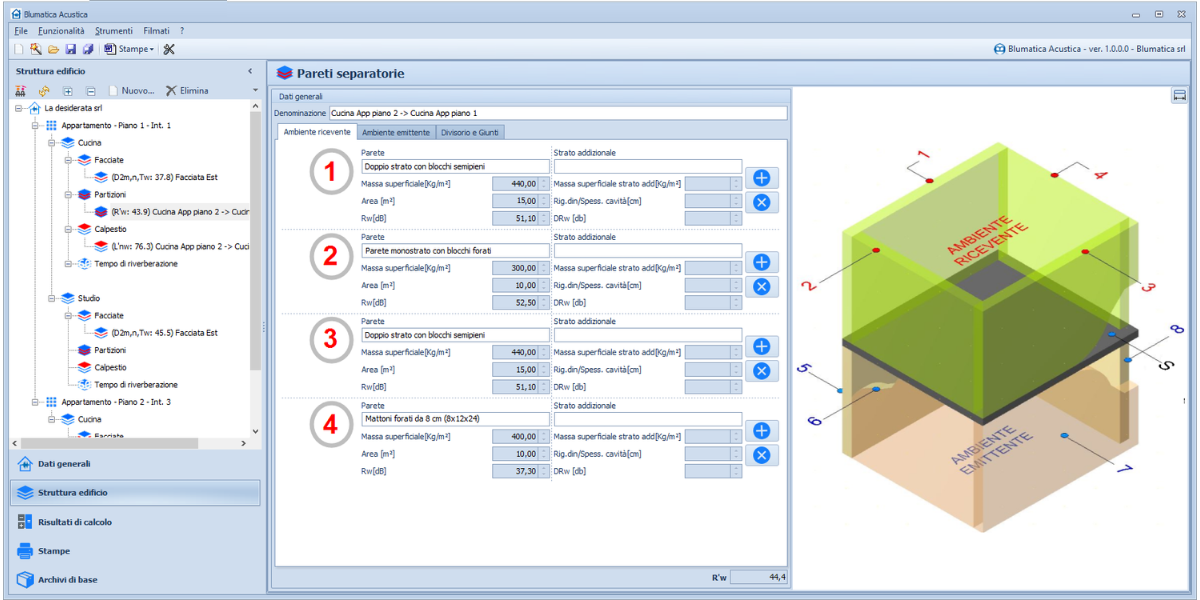Click blue plus button for wall 1
Viewport: 1200px width, 600px height.
(761, 178)
